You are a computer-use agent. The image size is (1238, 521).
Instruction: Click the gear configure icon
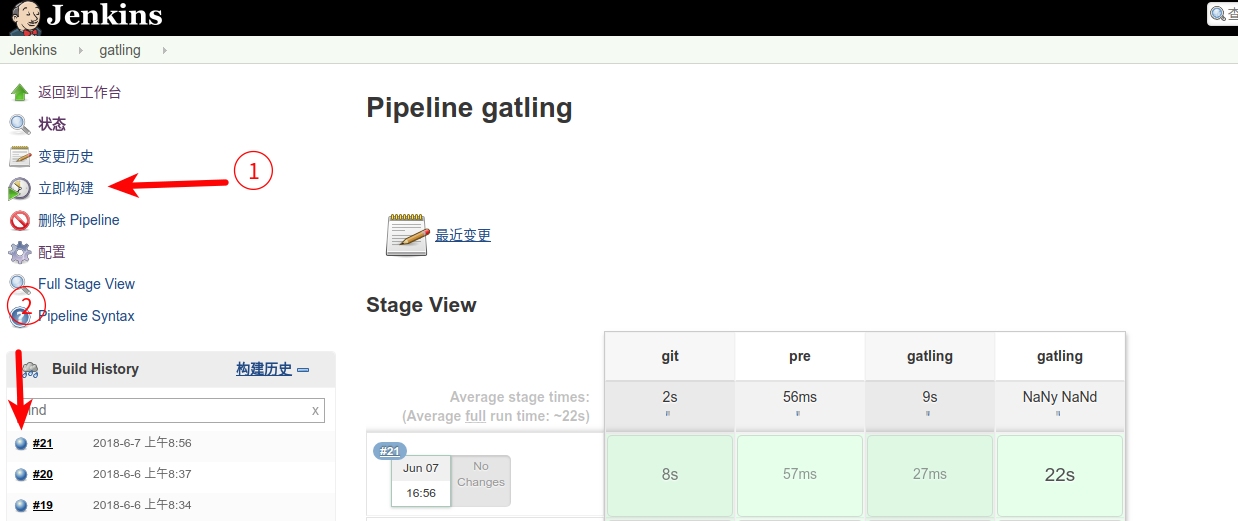point(19,253)
